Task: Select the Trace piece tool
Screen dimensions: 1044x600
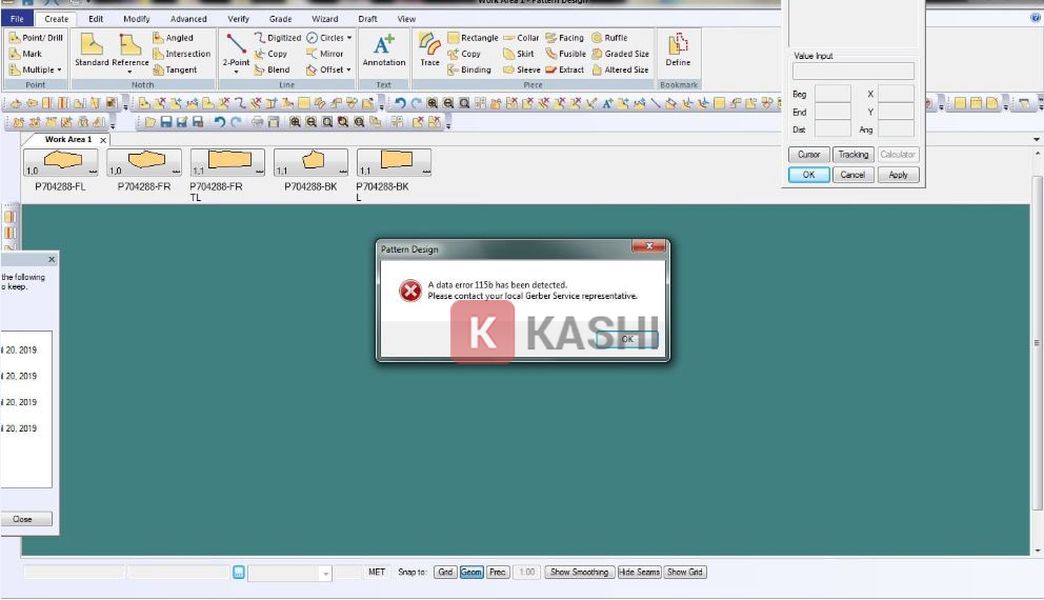Action: click(x=429, y=50)
